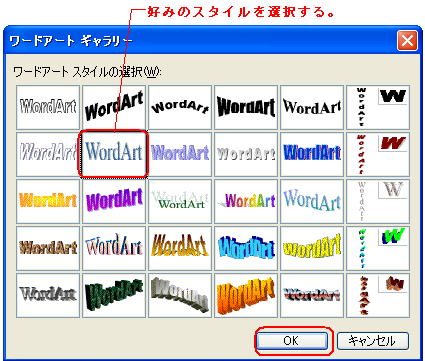Click the キャンセル button
This screenshot has width=425, height=361.
pos(373,341)
